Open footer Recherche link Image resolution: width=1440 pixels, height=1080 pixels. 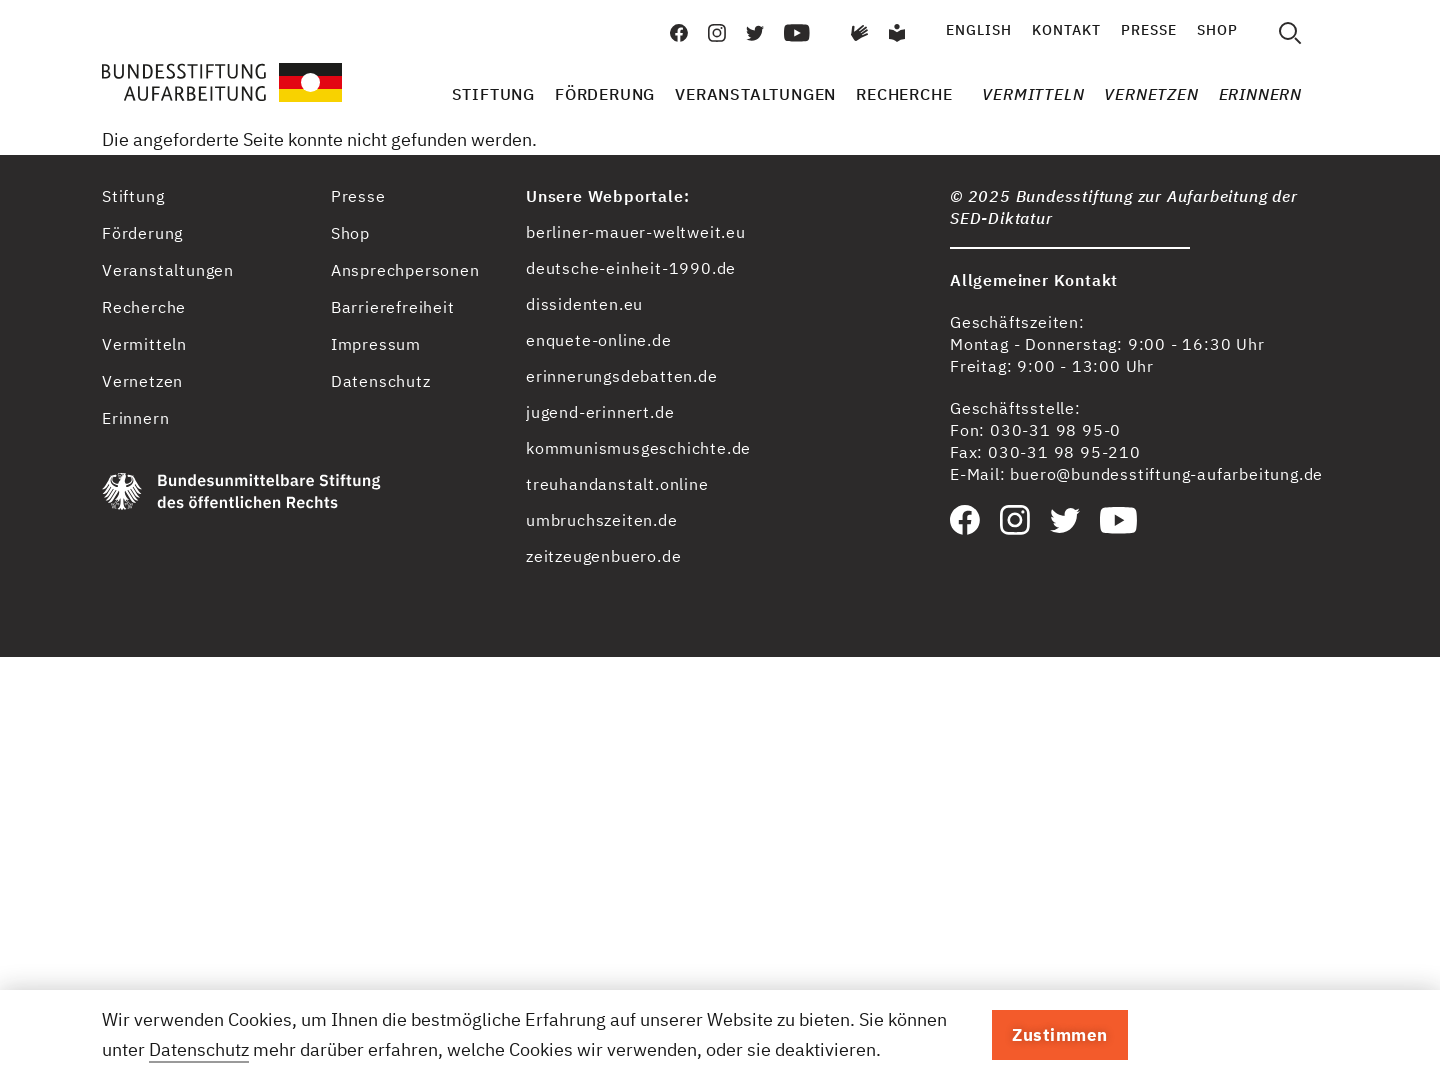click(x=143, y=307)
